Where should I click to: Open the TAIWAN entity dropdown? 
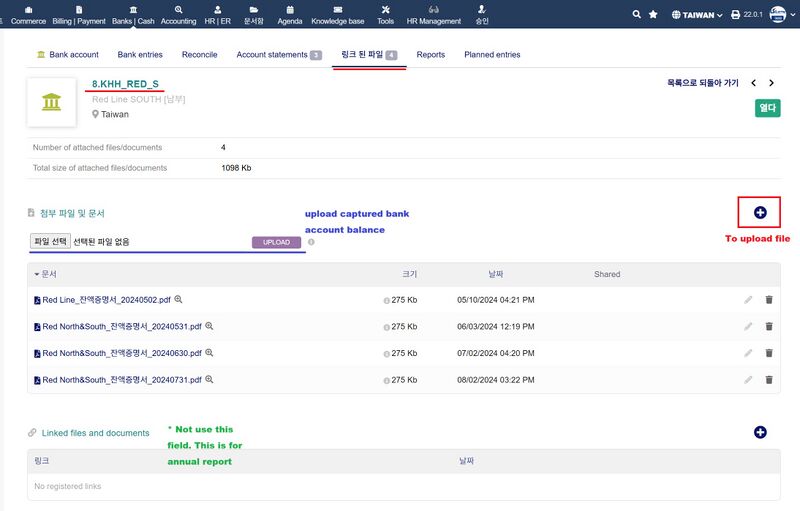click(x=697, y=15)
